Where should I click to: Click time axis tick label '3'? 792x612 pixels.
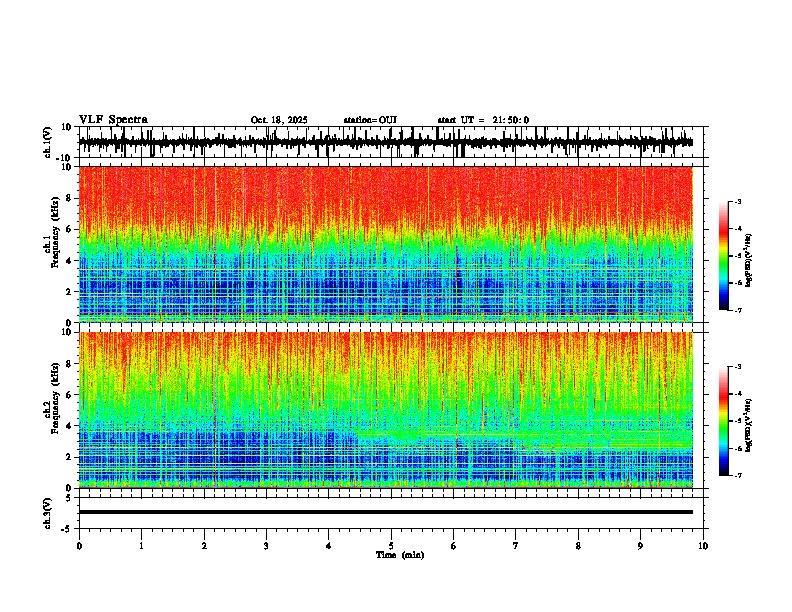click(266, 546)
